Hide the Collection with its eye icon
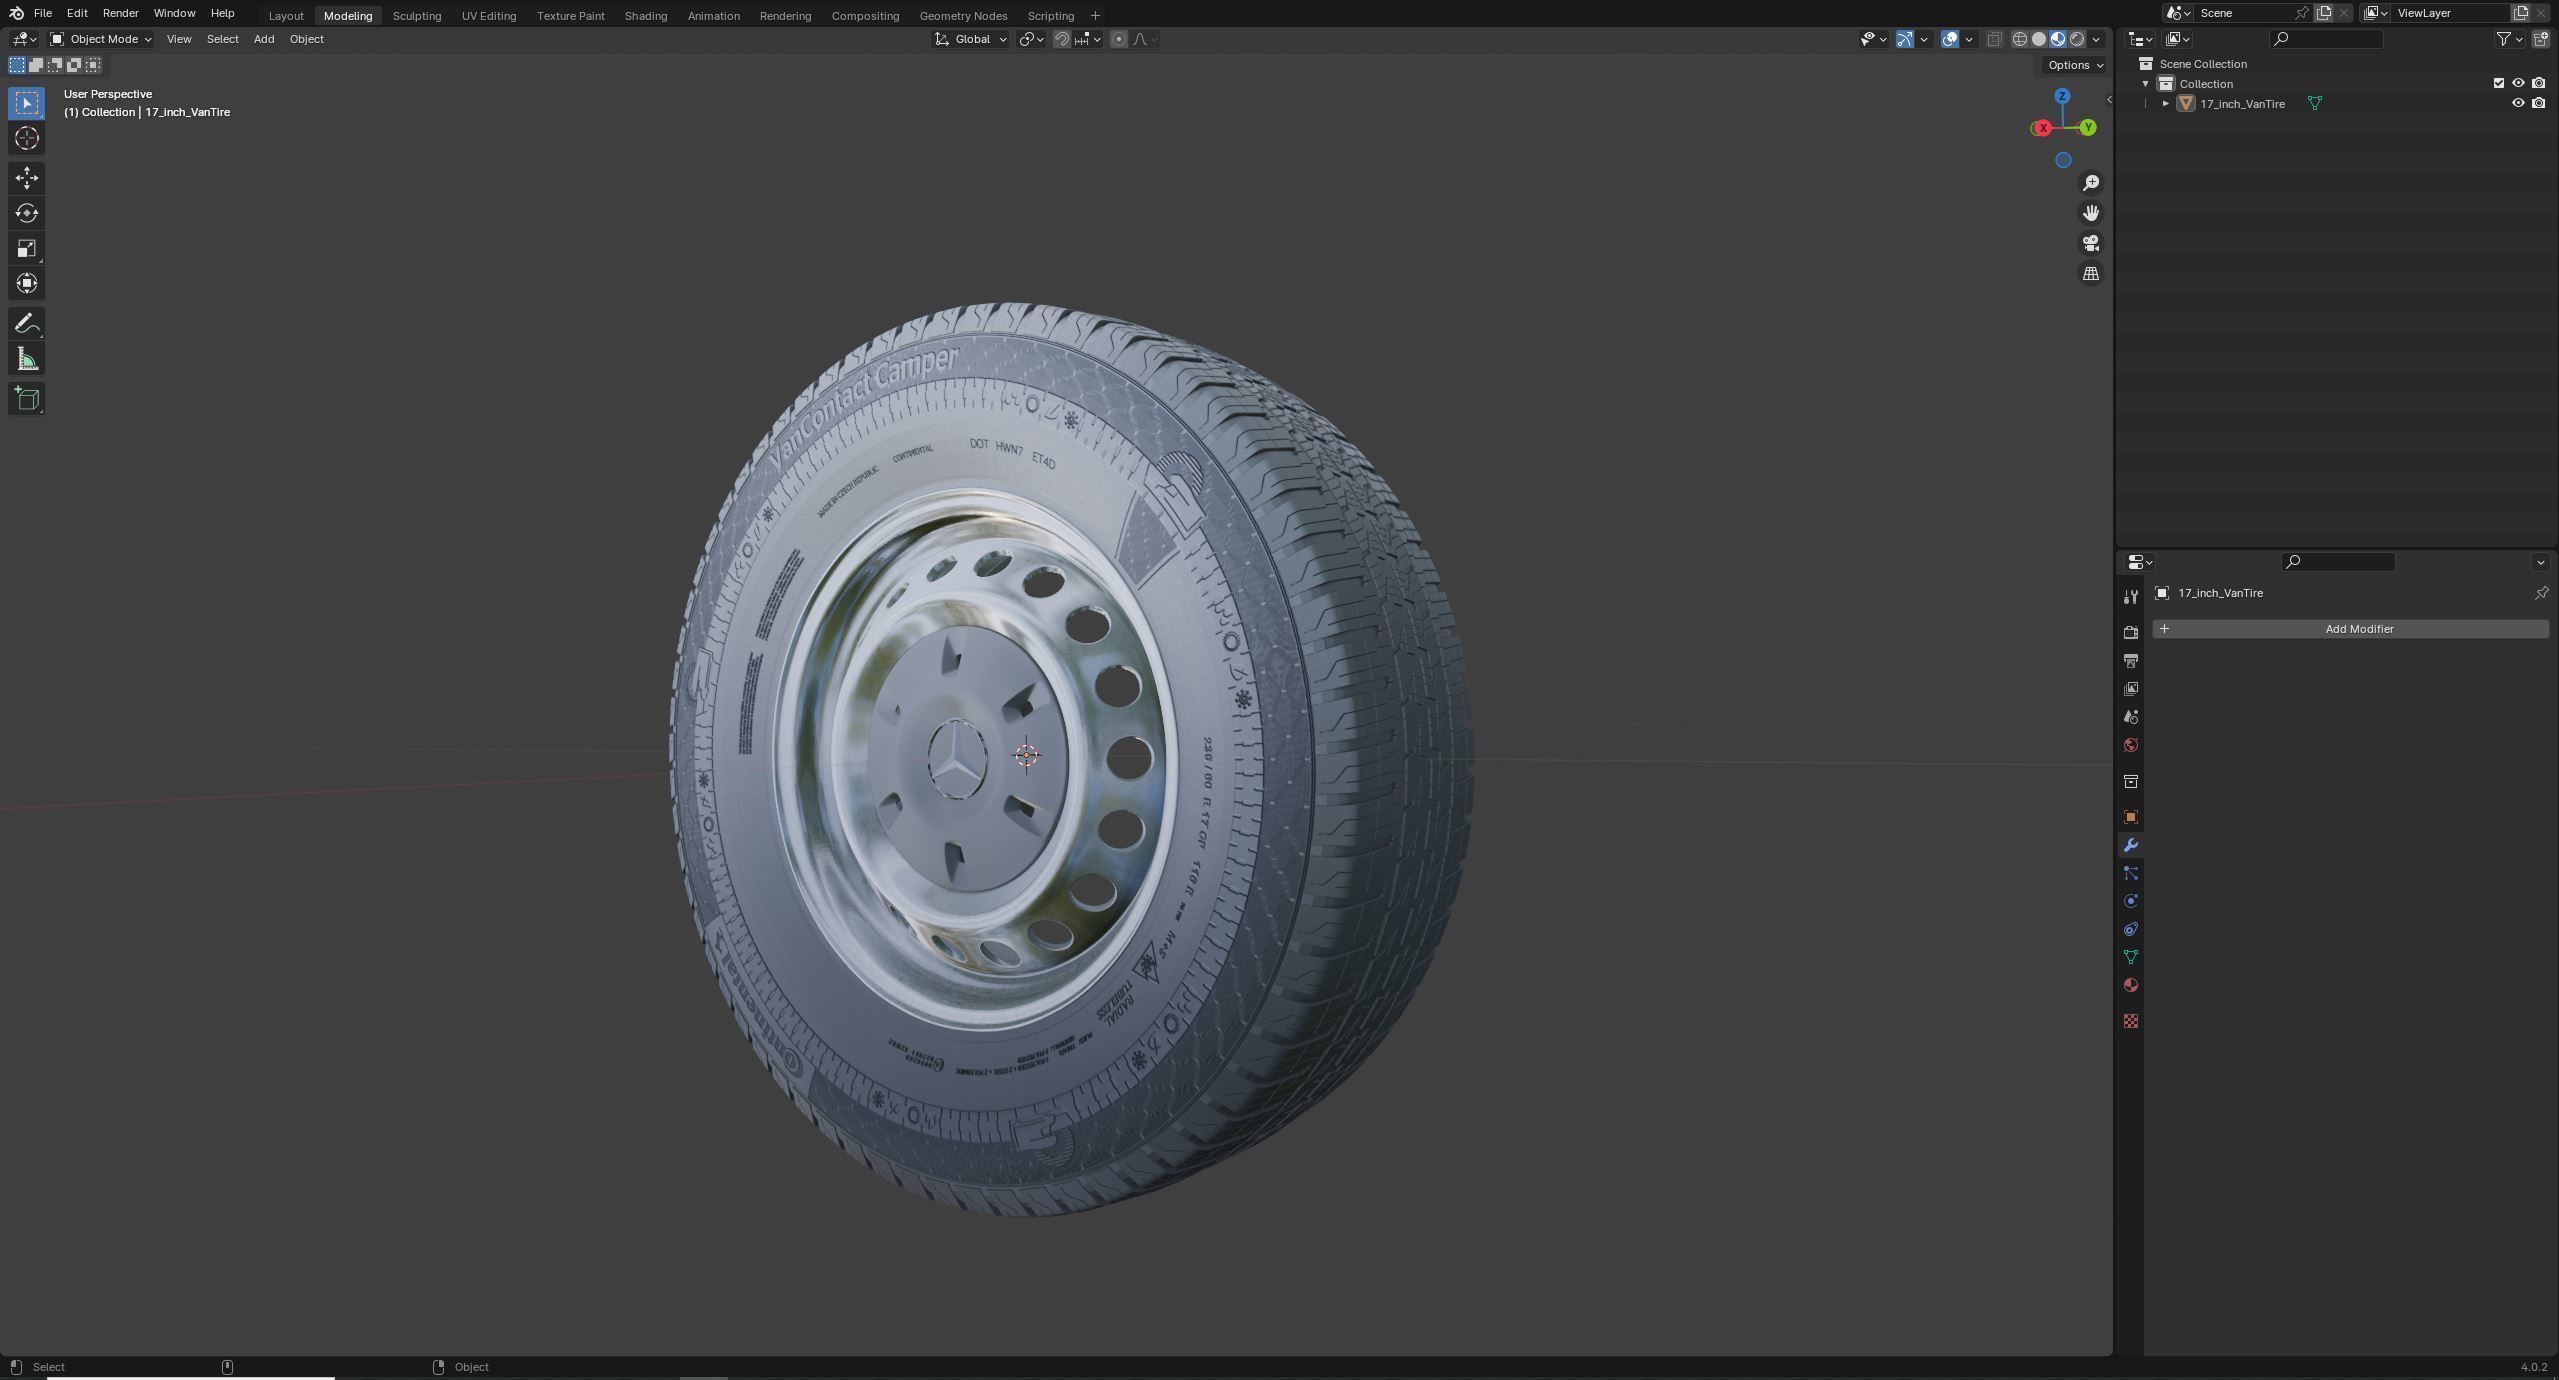 click(2518, 83)
